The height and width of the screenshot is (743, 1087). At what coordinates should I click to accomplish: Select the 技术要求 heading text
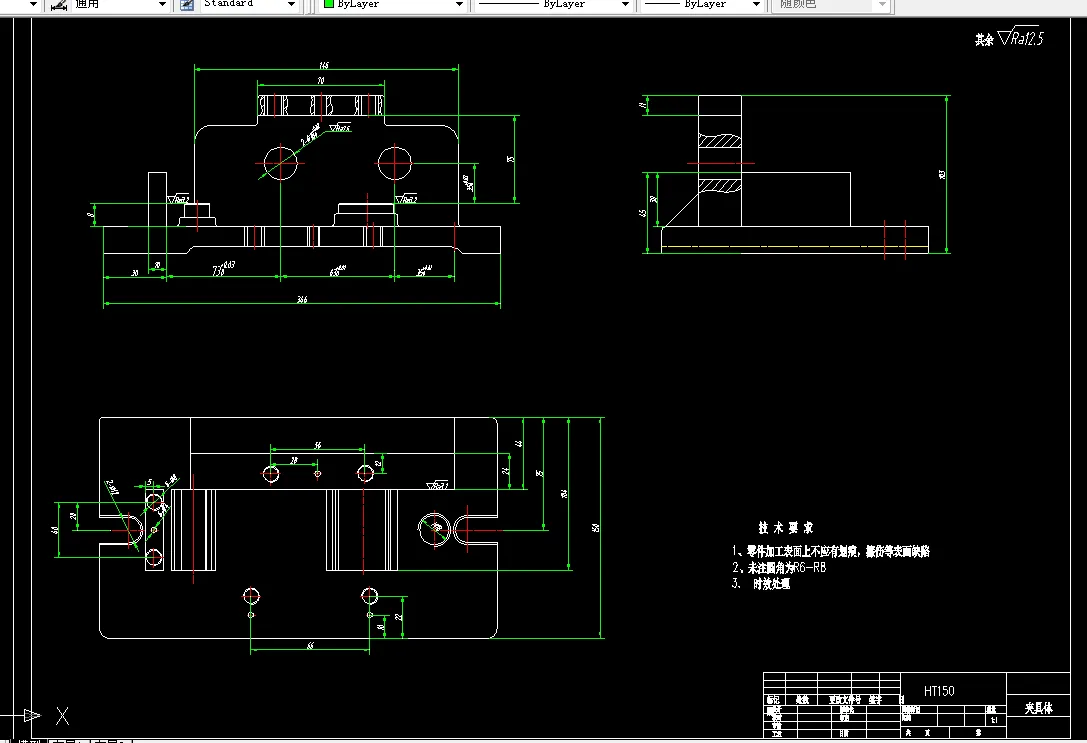785,527
